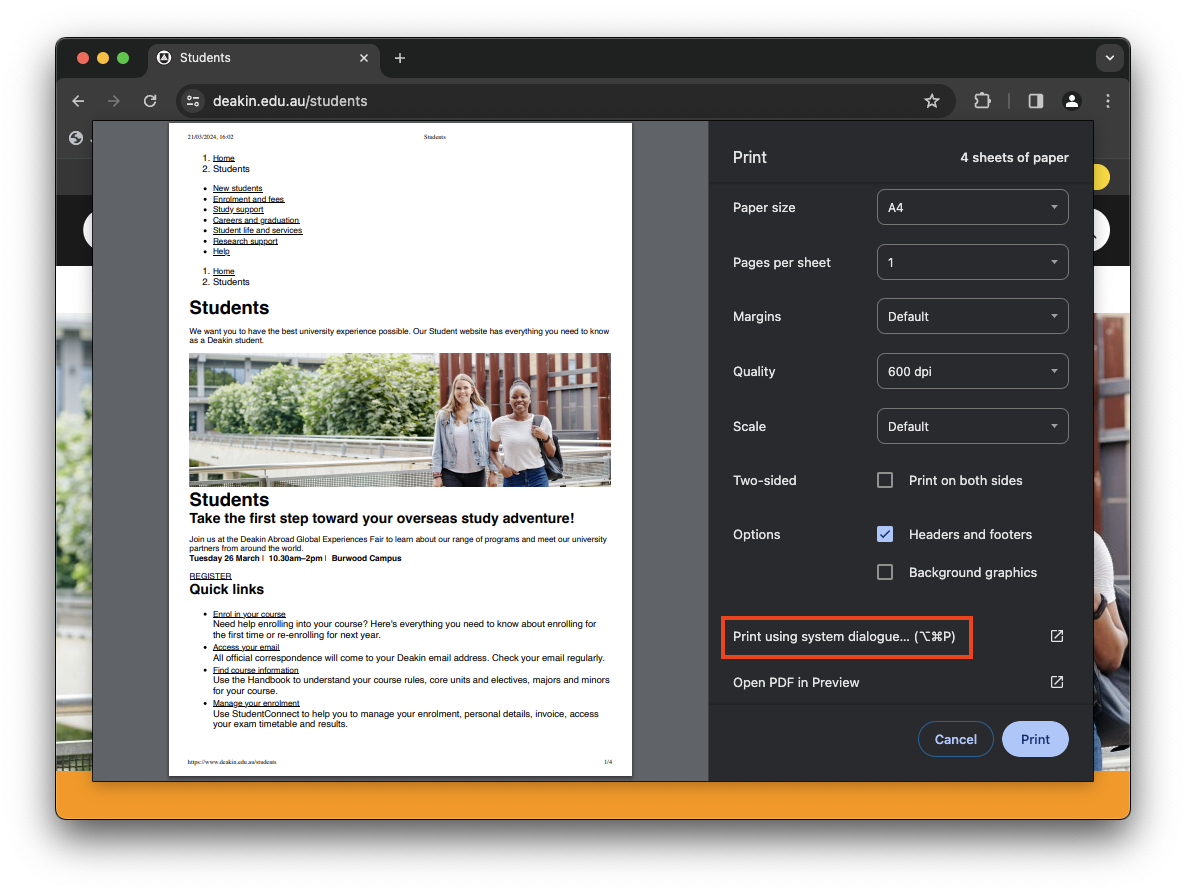Open the Margins dropdown
Screen dimensions: 1186x893
[972, 317]
